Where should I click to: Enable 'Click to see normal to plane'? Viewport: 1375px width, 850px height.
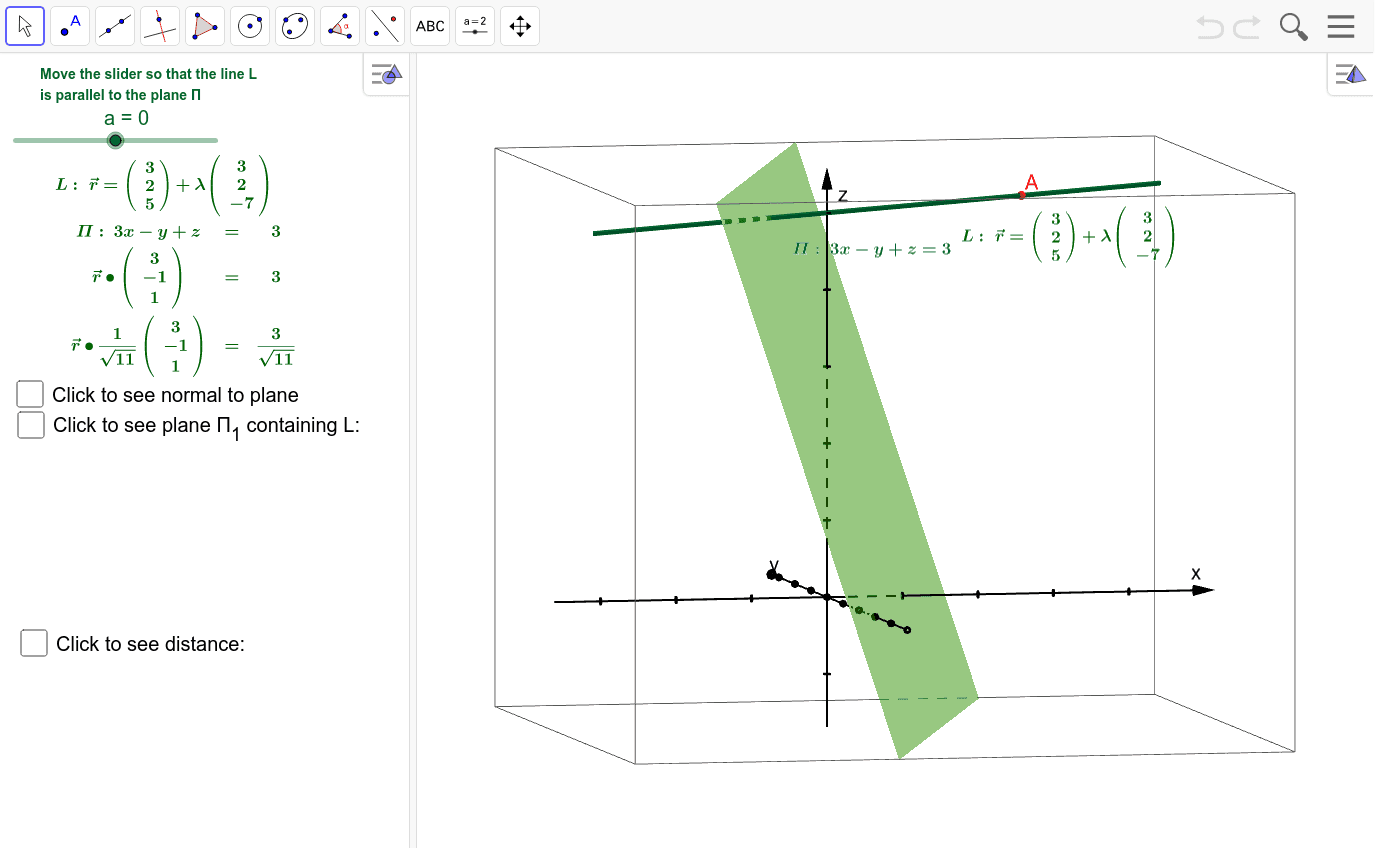coord(30,394)
